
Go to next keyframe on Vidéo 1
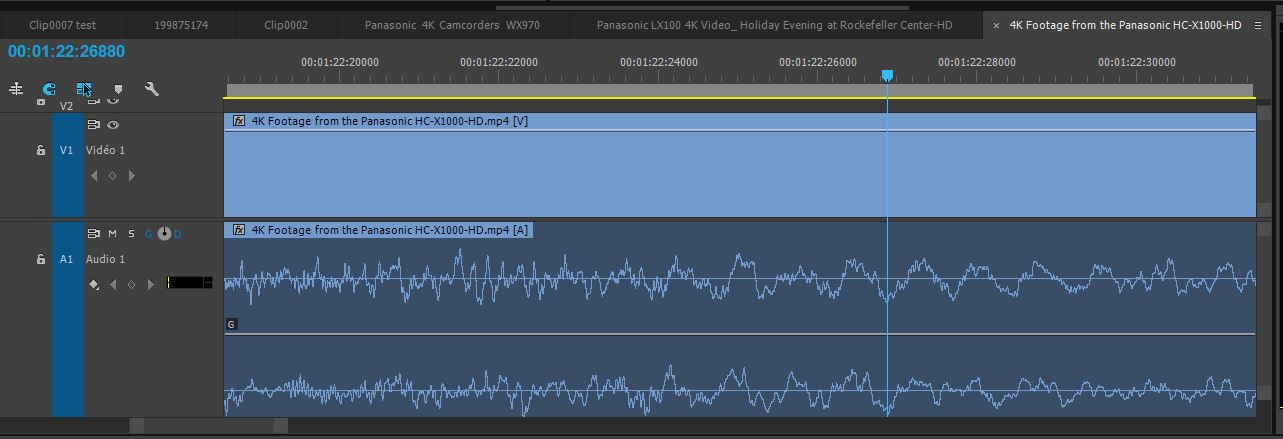click(x=131, y=176)
